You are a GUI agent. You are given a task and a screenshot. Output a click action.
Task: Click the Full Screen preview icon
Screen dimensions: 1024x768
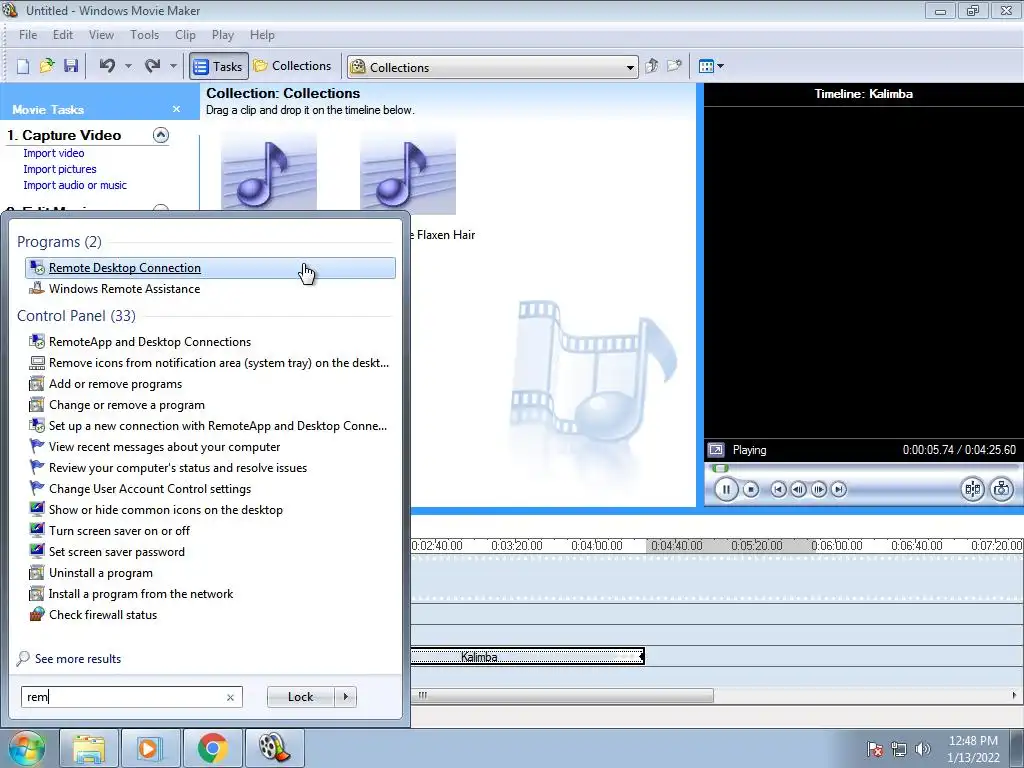[x=716, y=450]
